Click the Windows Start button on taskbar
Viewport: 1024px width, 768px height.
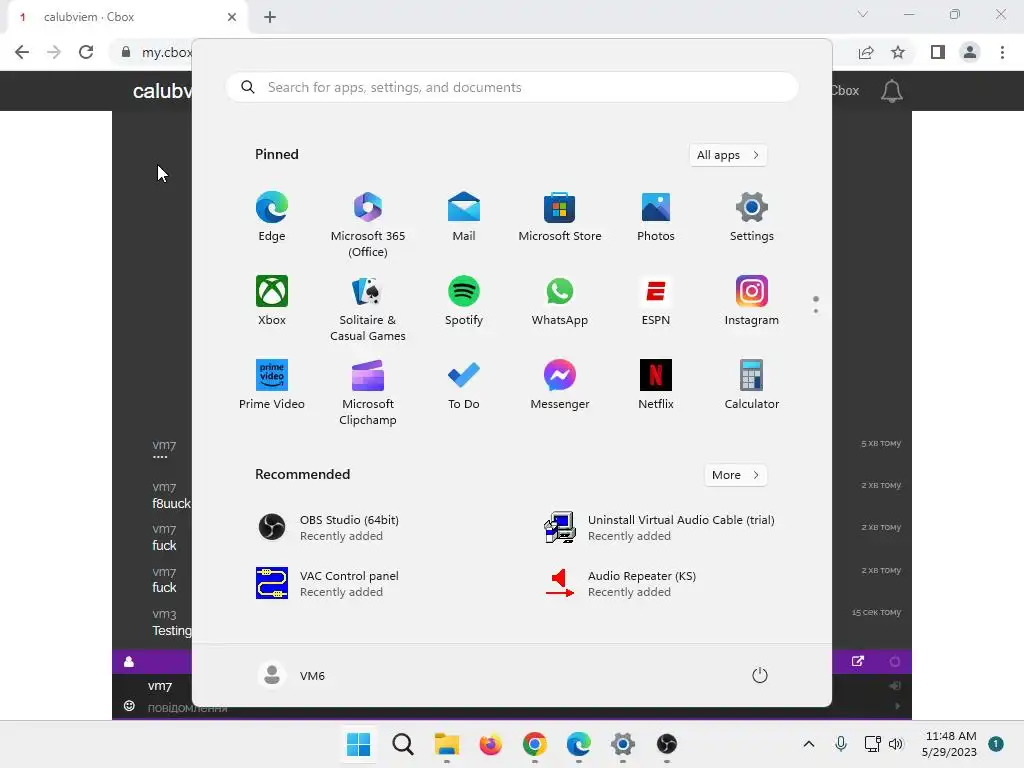pos(359,744)
